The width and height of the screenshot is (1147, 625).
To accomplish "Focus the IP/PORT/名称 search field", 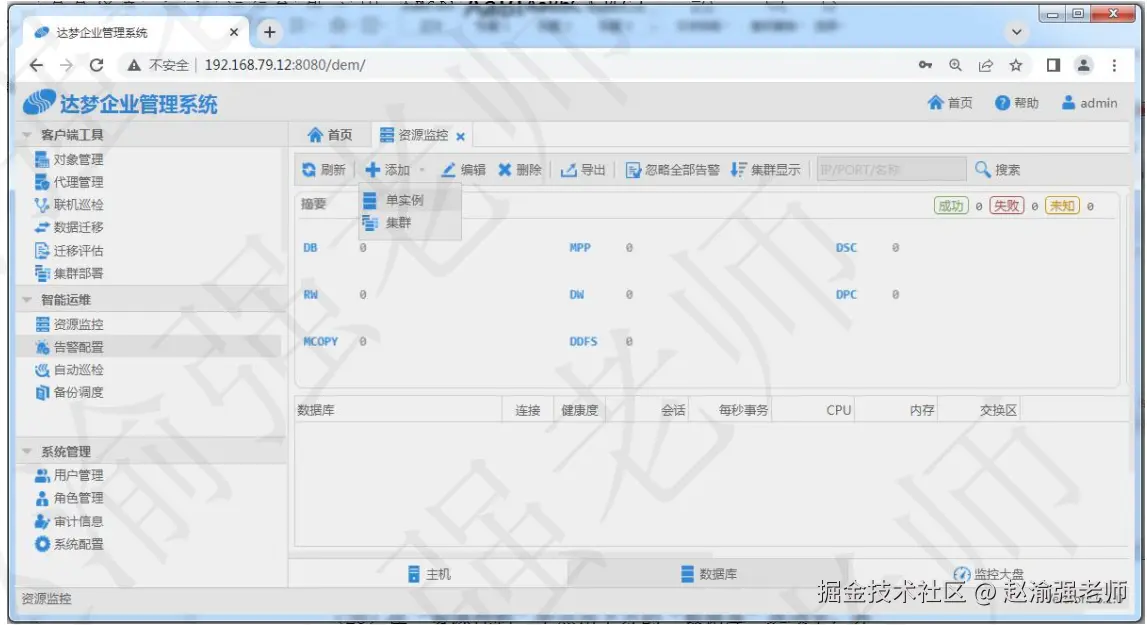I will point(891,170).
